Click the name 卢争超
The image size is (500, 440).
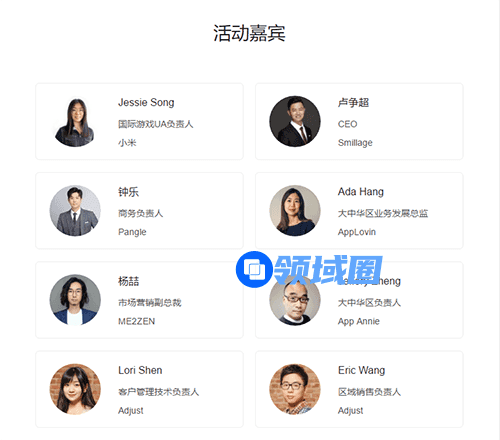point(353,102)
